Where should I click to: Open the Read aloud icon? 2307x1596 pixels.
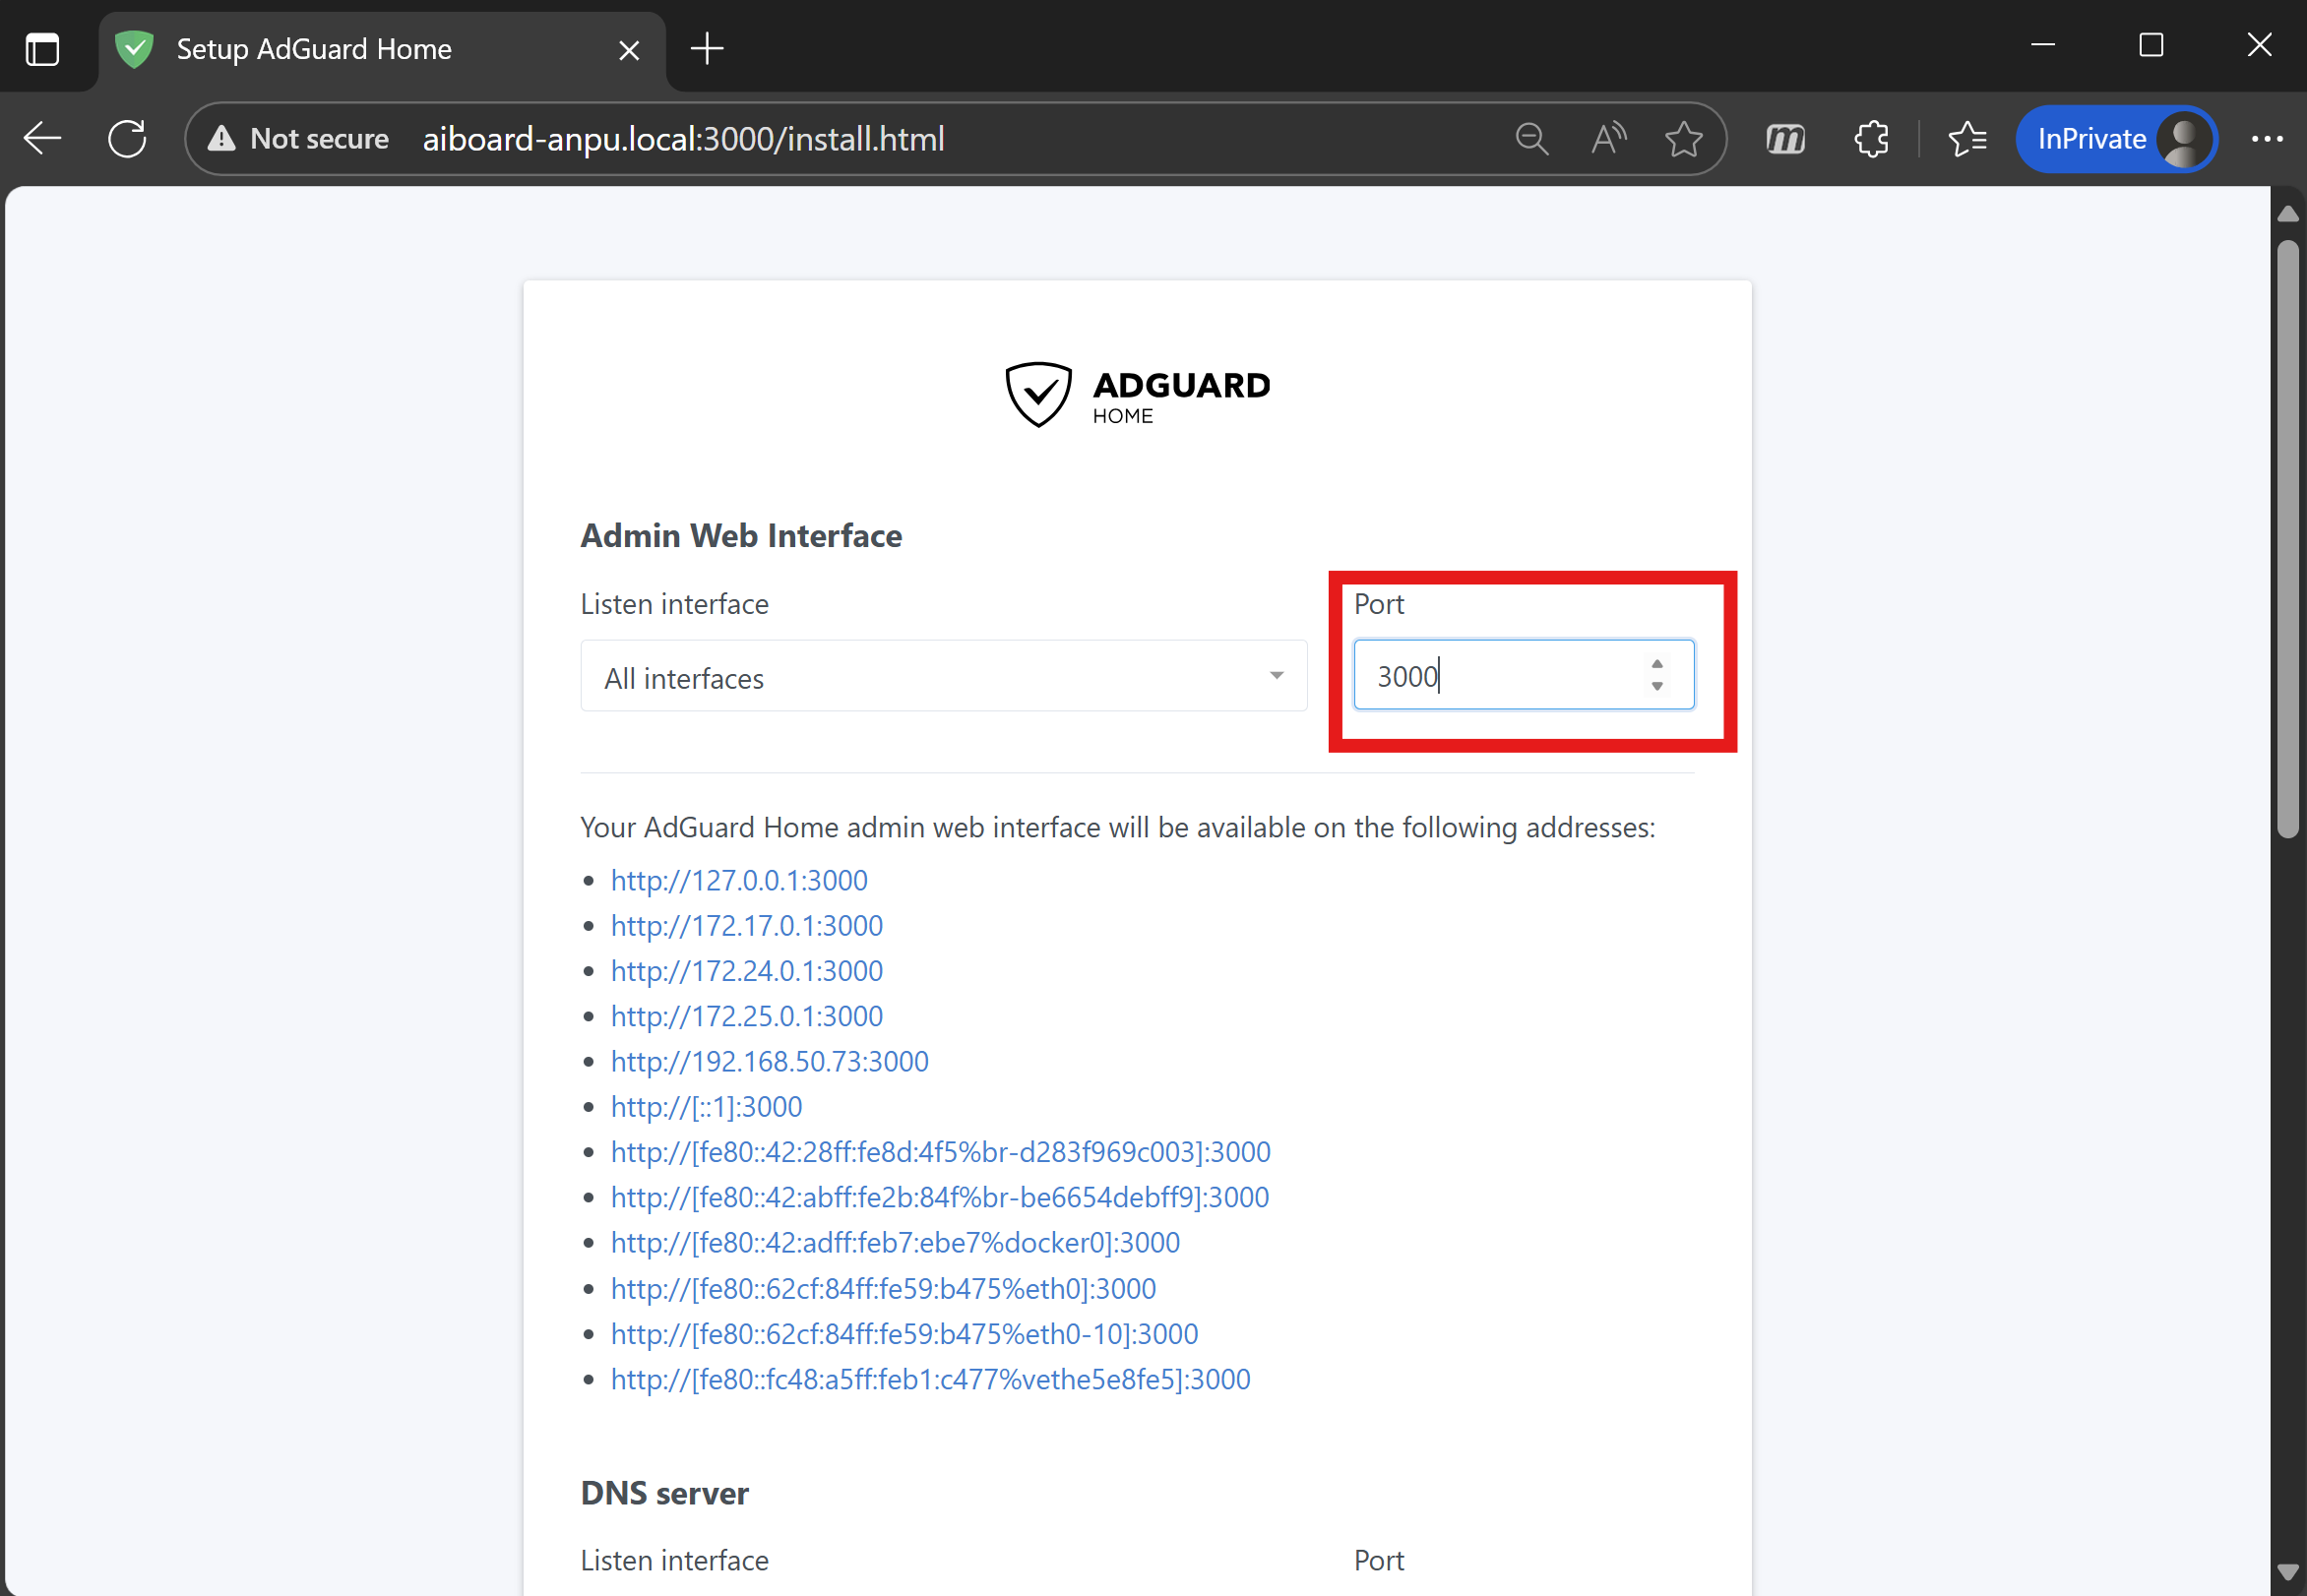click(1608, 138)
